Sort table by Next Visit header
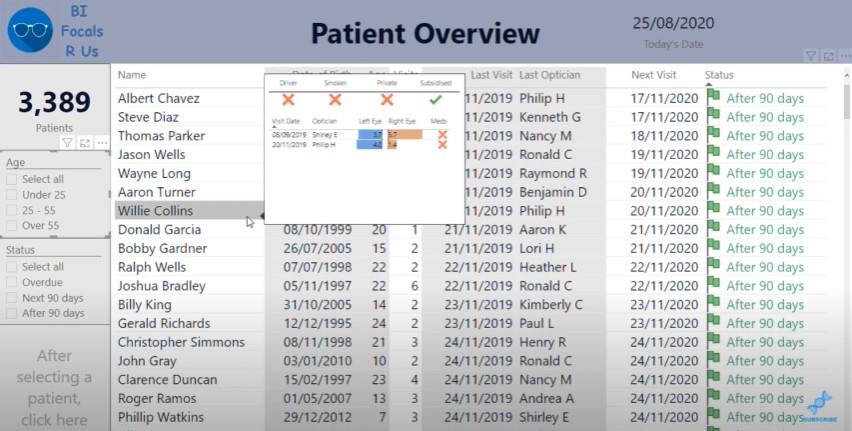This screenshot has width=852, height=431. click(x=654, y=75)
